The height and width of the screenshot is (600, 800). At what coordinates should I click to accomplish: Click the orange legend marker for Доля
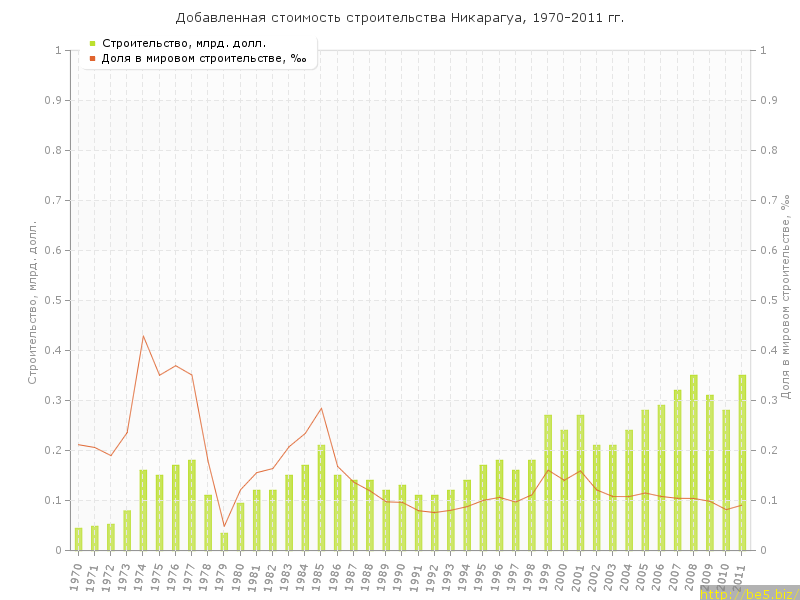click(92, 58)
